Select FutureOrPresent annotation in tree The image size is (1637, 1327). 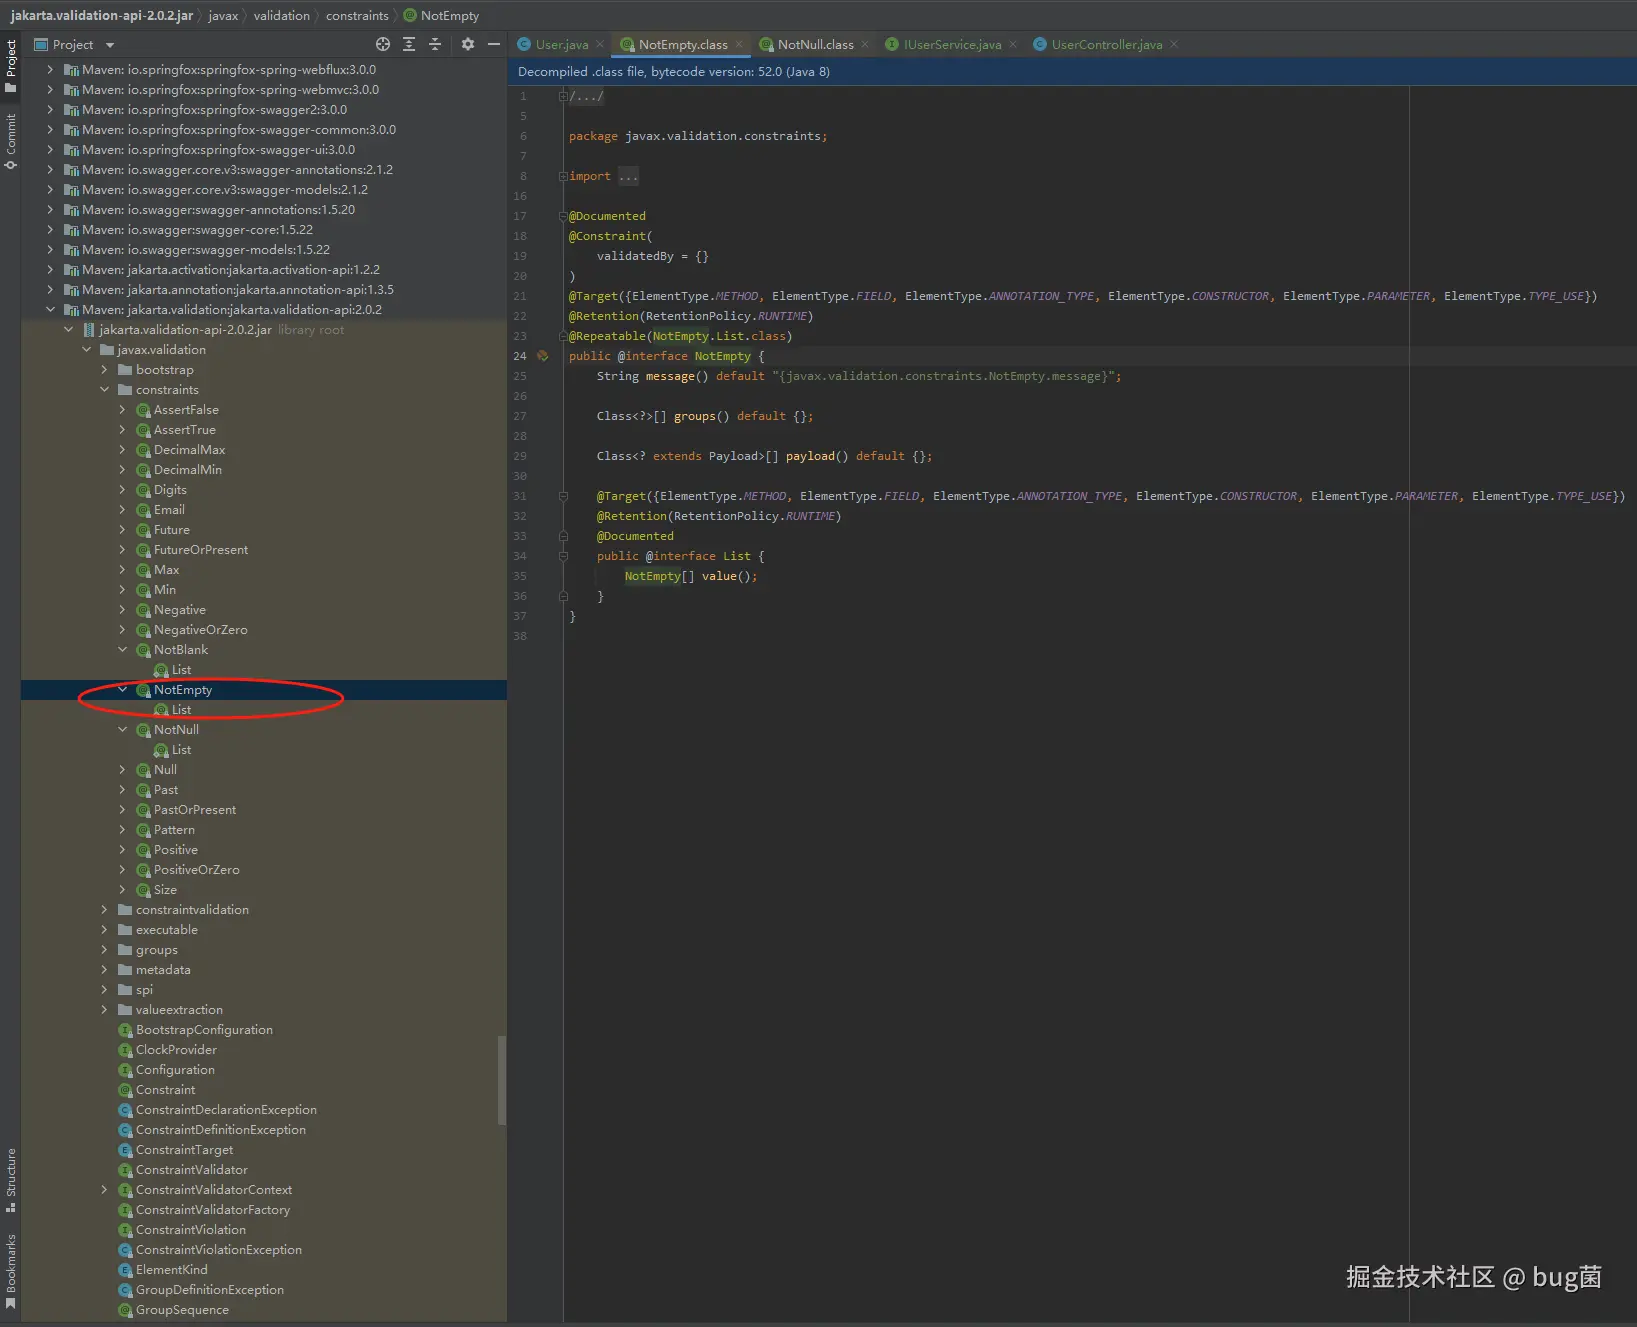pos(201,550)
